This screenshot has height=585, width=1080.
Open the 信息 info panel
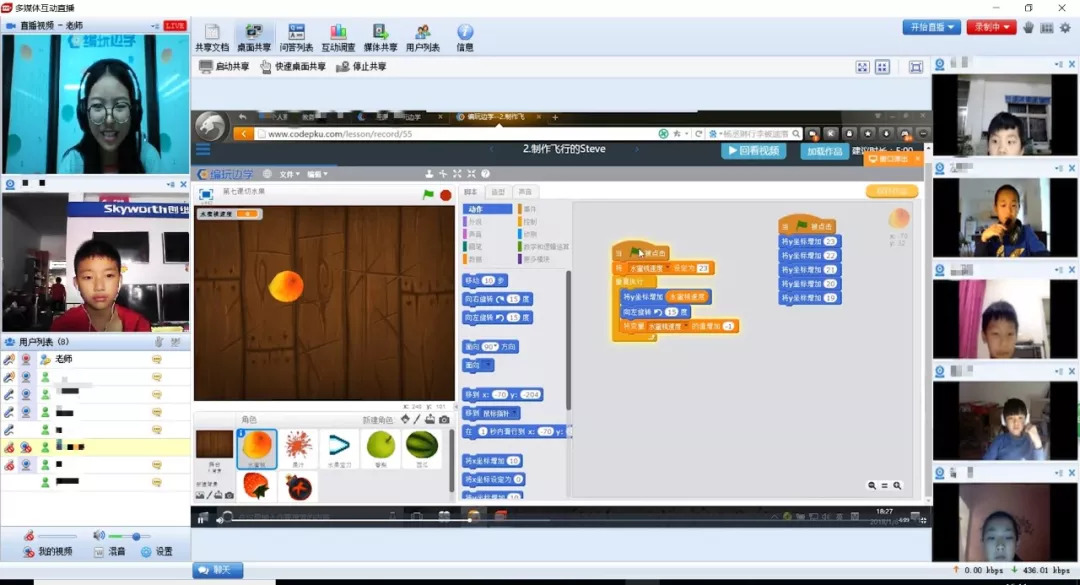coord(465,38)
